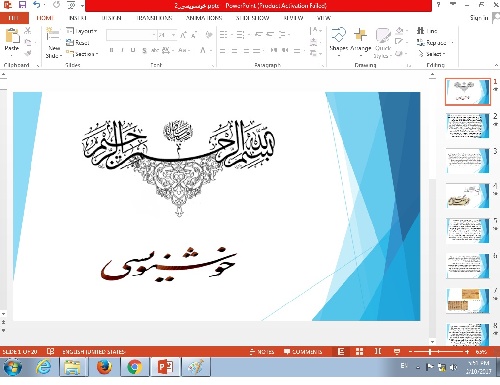500x385 pixels.
Task: Open the FILE tab
Action: pyautogui.click(x=13, y=18)
